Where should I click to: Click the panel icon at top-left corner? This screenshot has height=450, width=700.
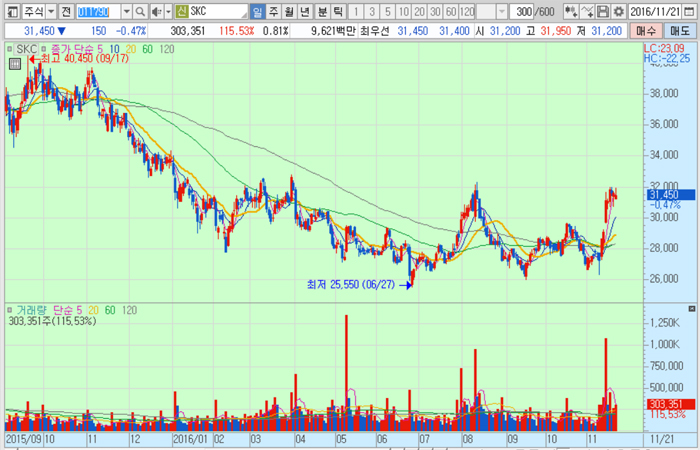(x=10, y=11)
